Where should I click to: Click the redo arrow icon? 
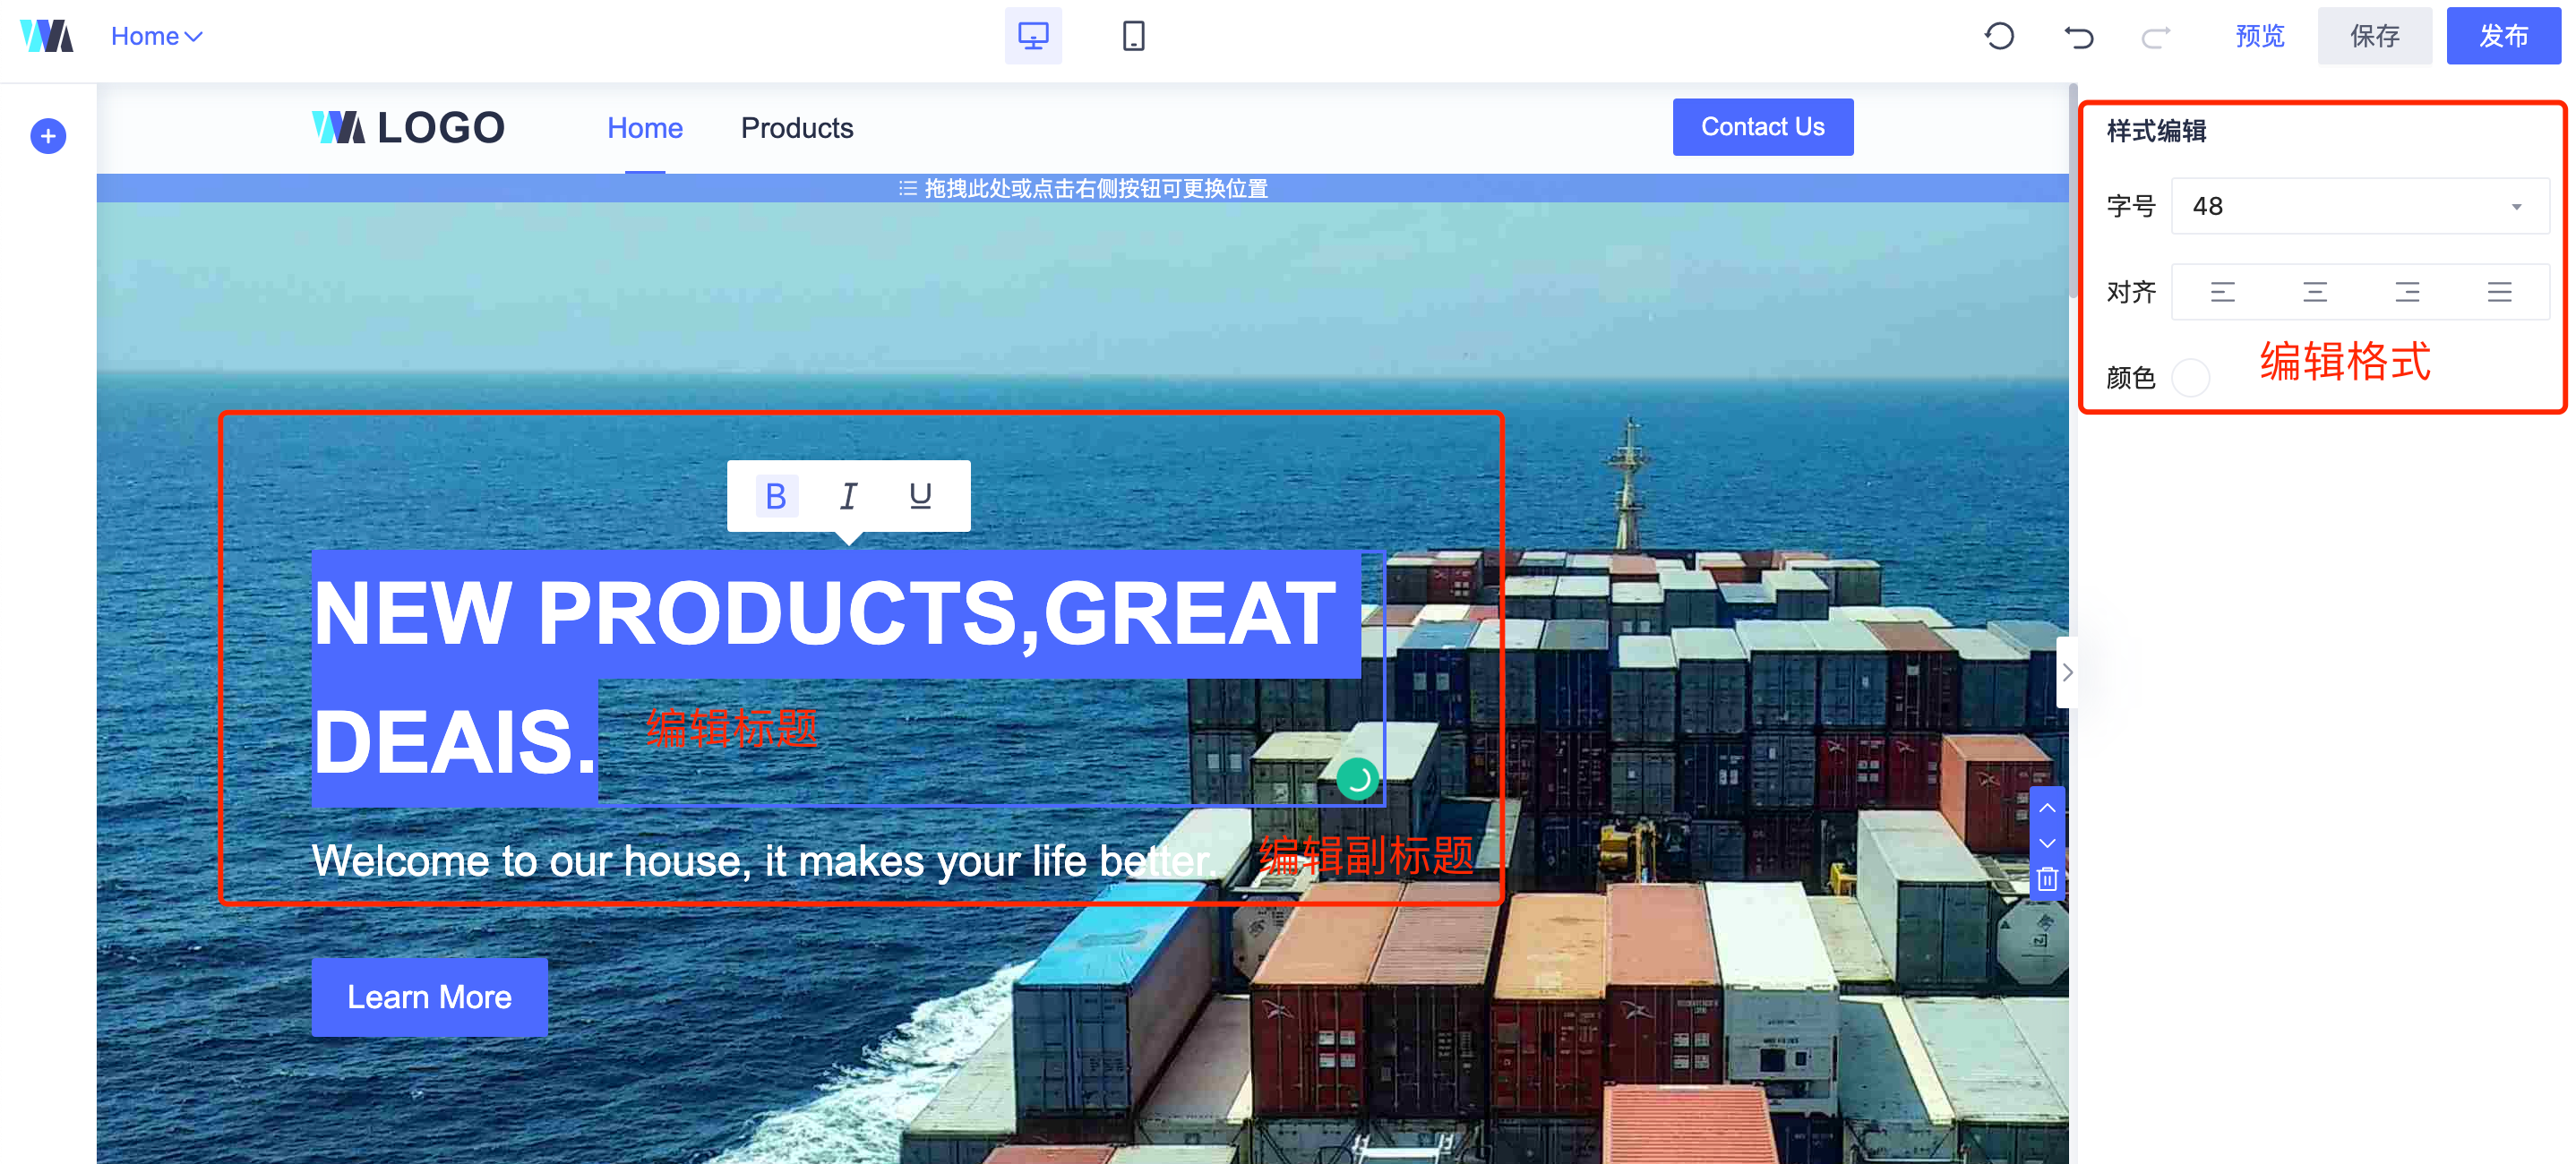coord(2155,37)
